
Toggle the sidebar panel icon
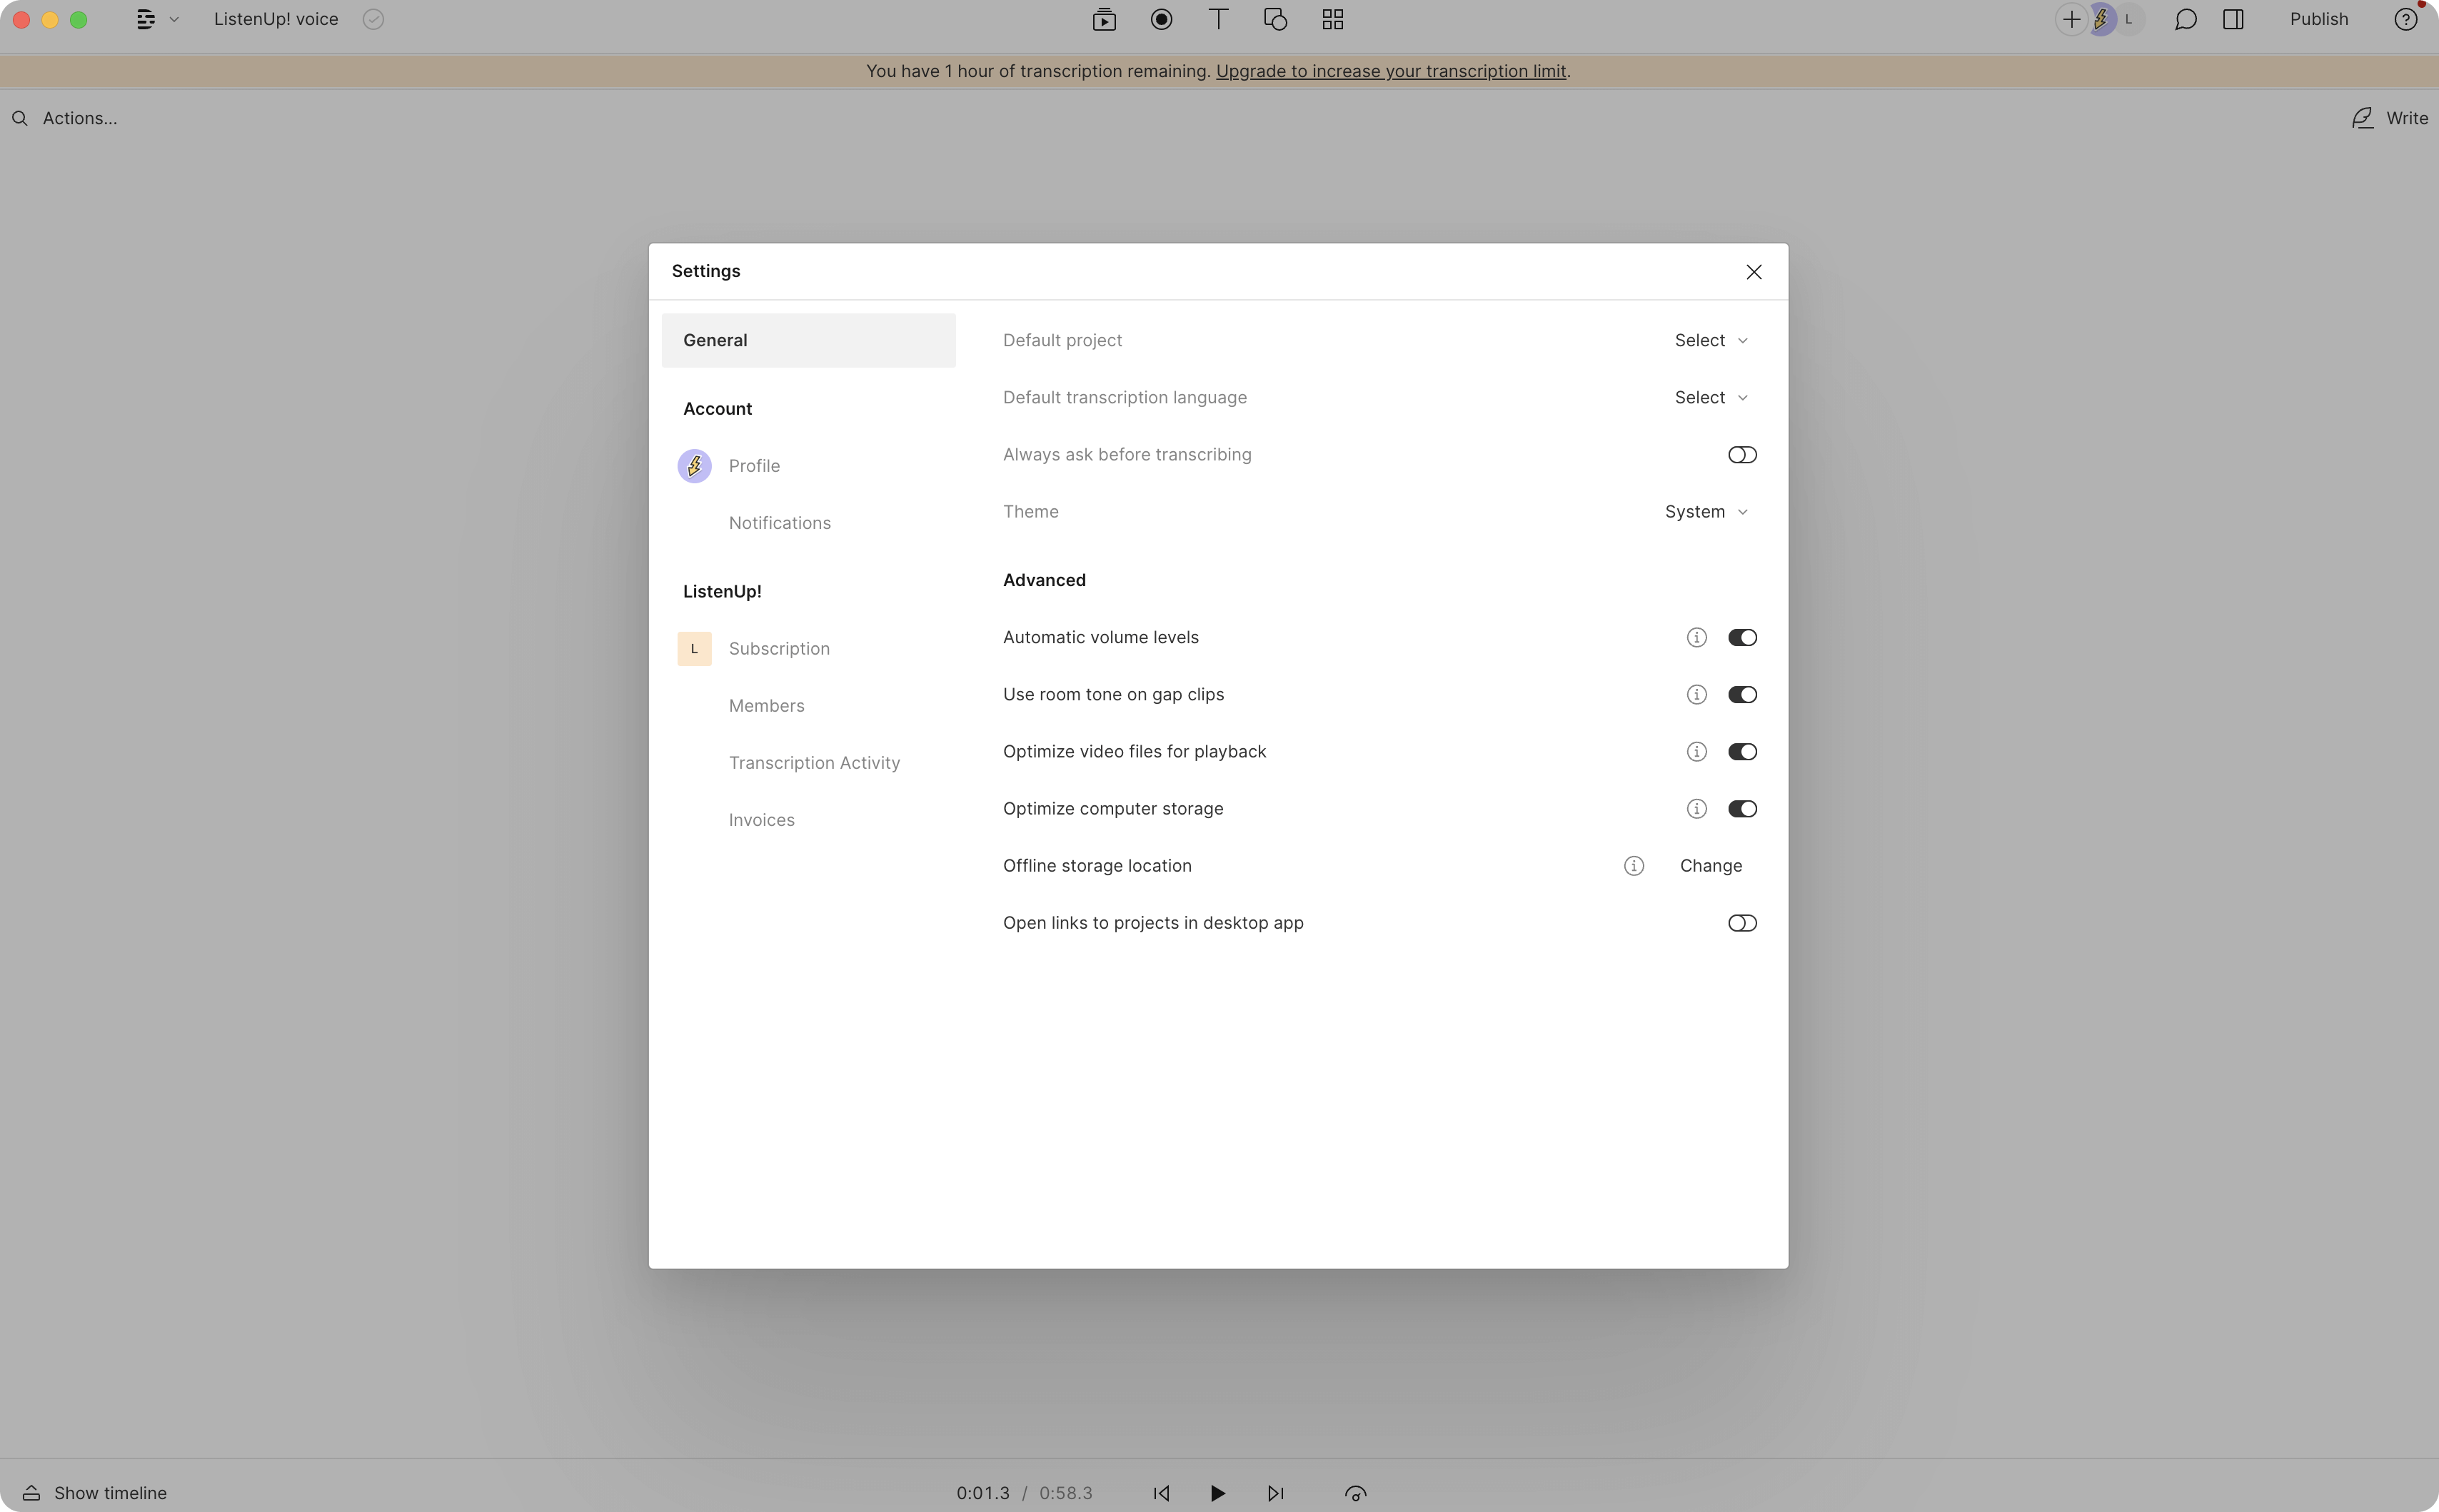(x=2233, y=19)
